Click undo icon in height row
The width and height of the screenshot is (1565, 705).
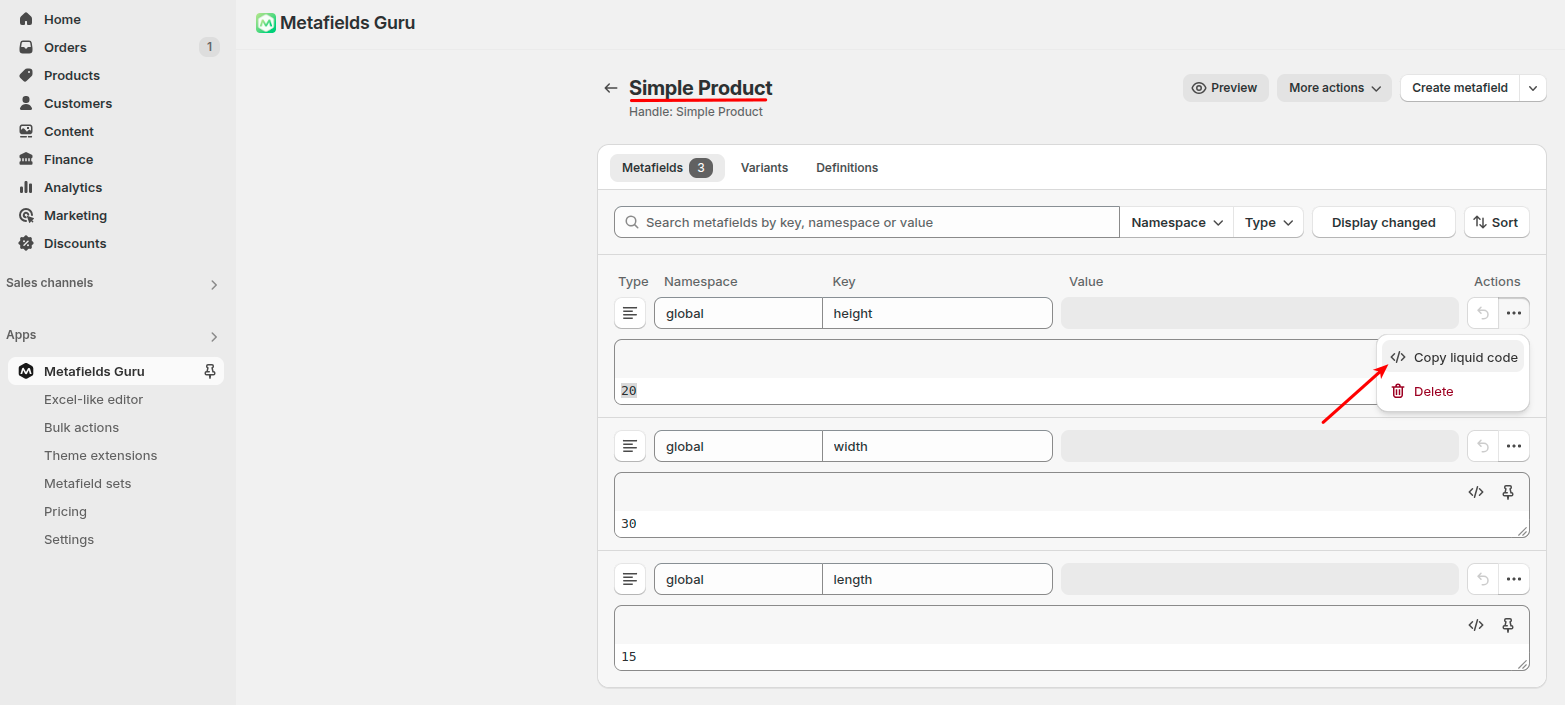(x=1483, y=313)
